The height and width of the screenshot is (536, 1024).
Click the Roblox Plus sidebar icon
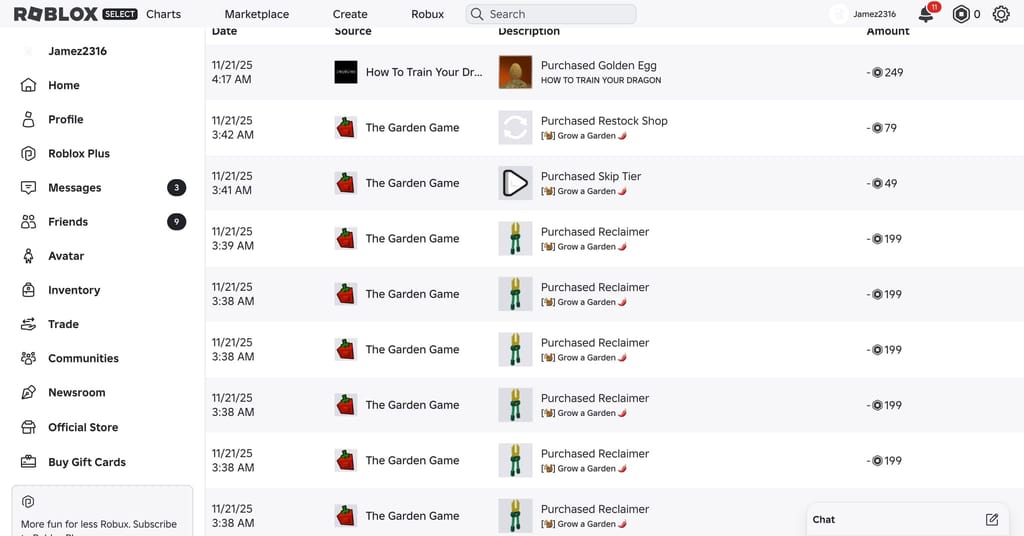point(28,153)
